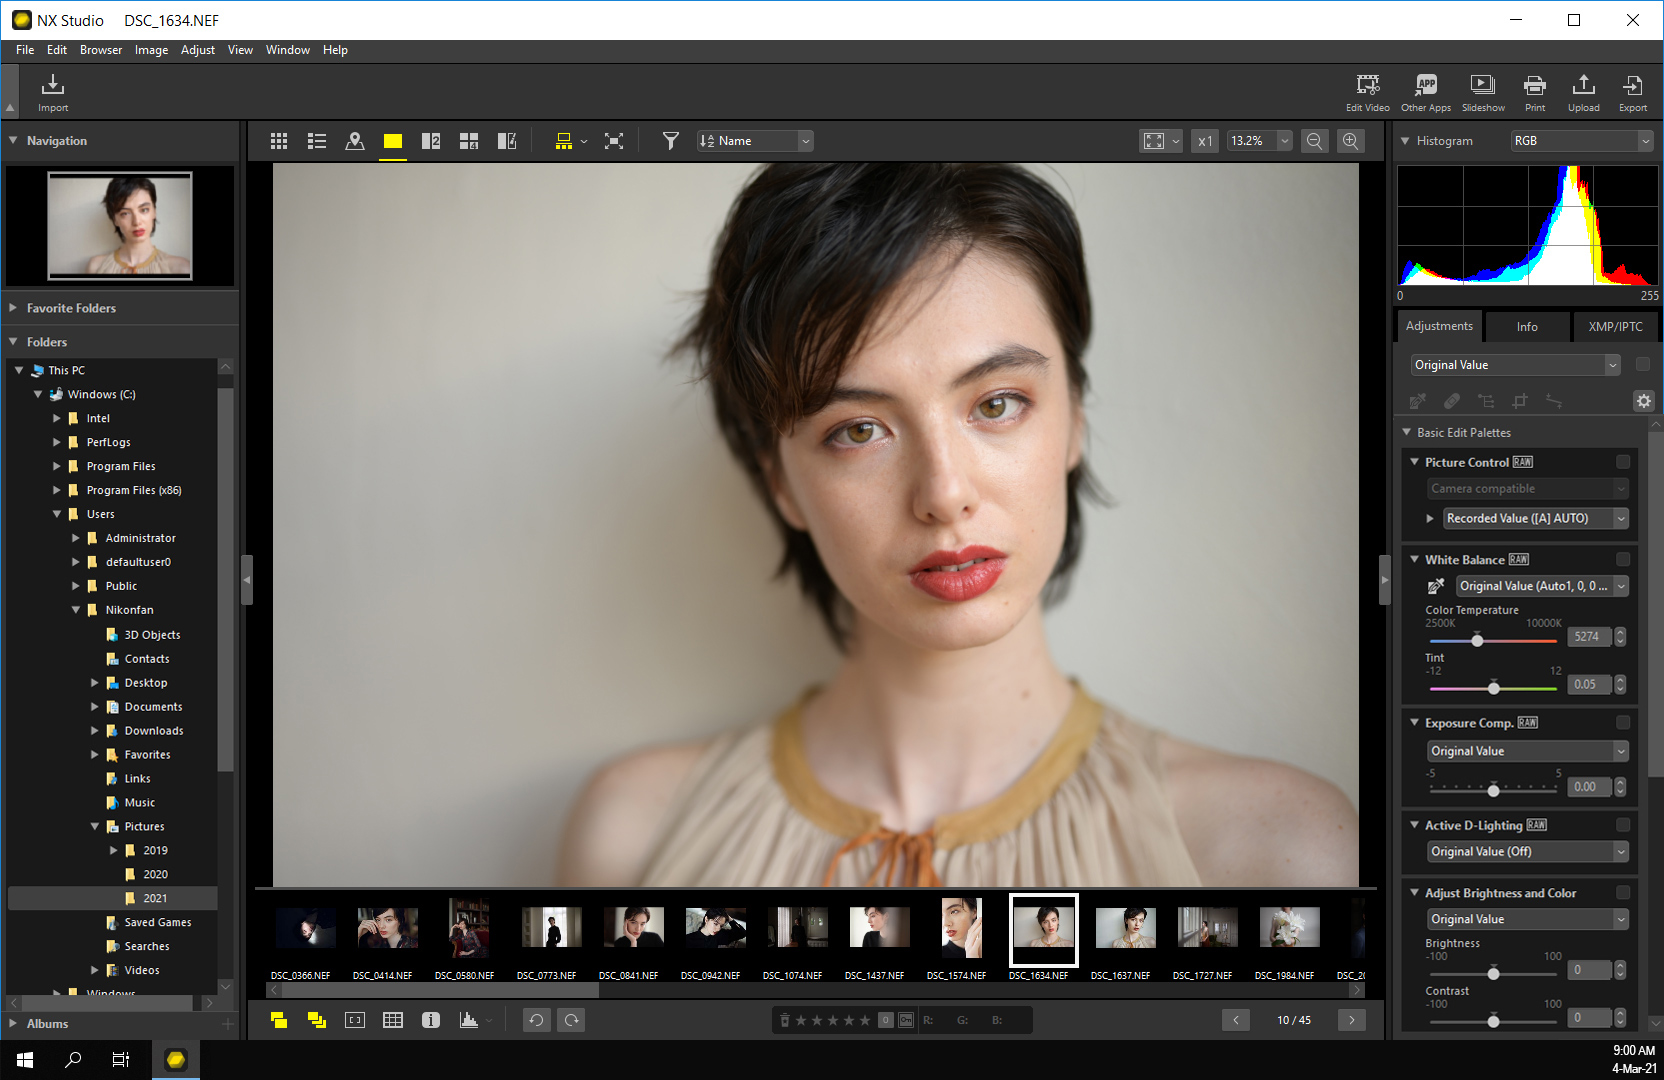Viewport: 1664px width, 1080px height.
Task: Select the DSC_1727.NEF thumbnail
Action: point(1206,928)
